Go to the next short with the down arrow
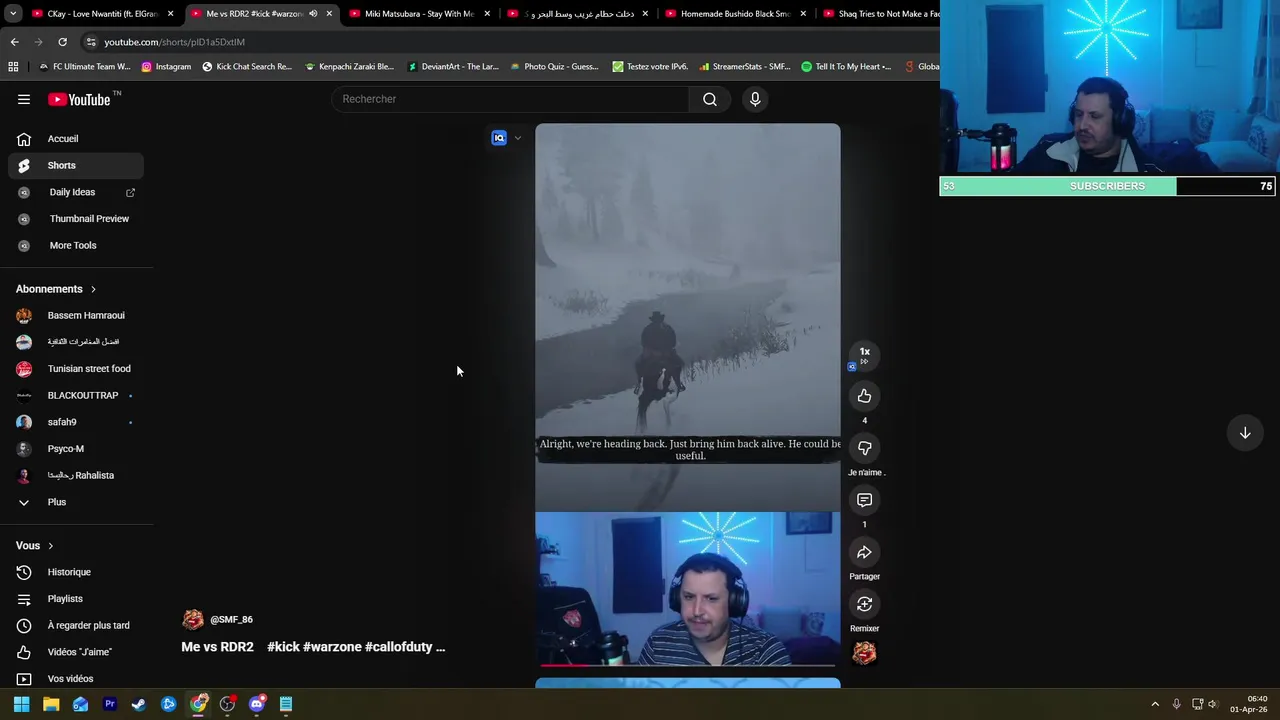Viewport: 1280px width, 720px height. pyautogui.click(x=1245, y=433)
